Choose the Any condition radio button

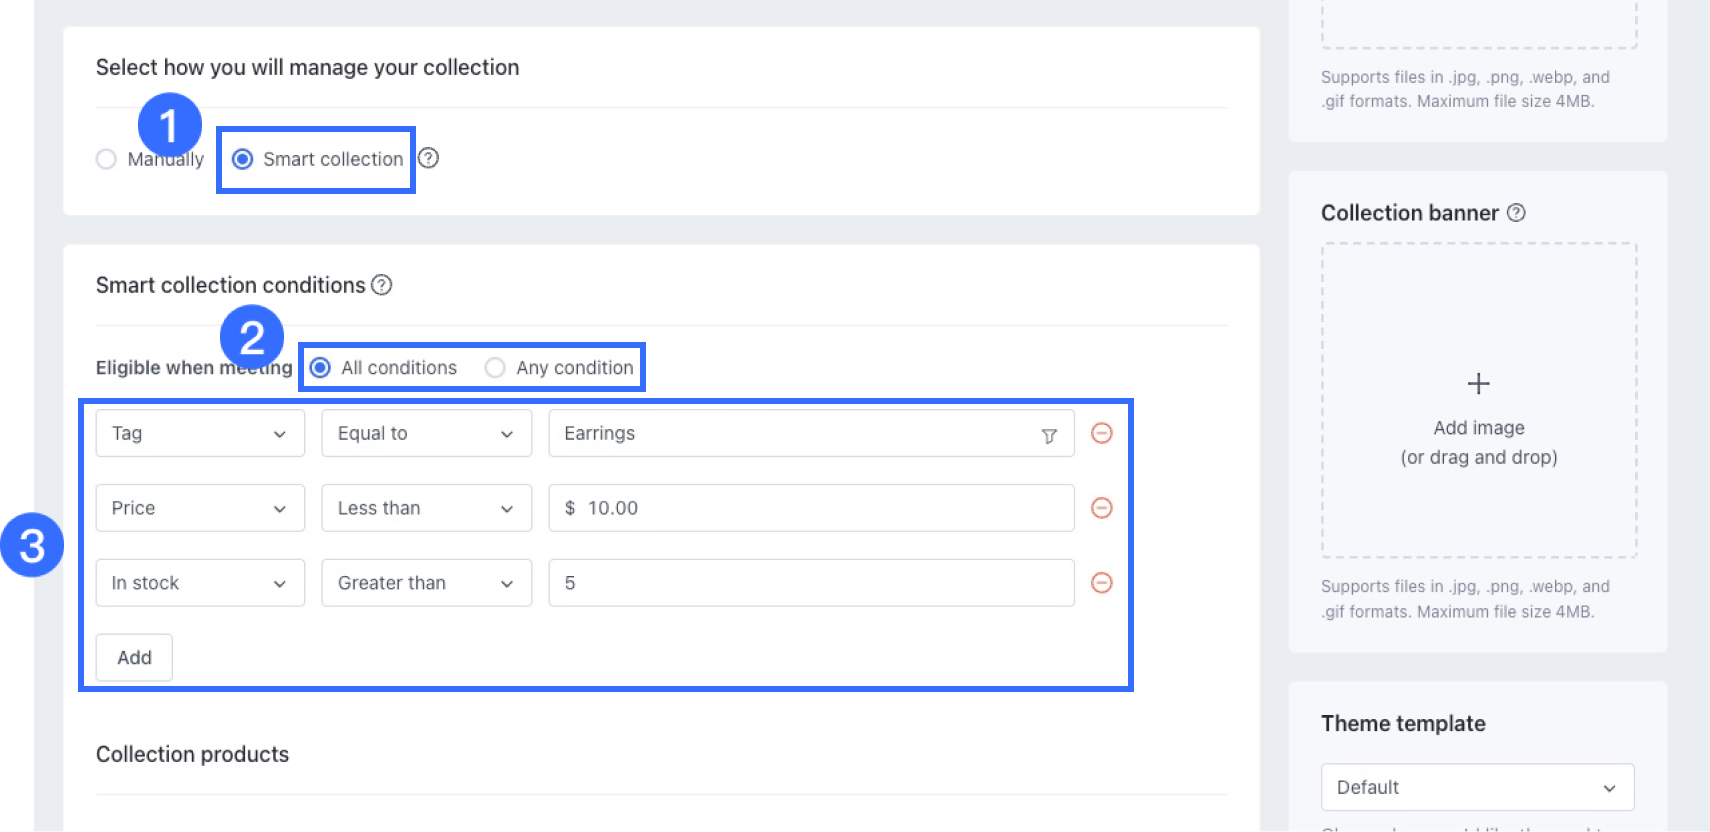(495, 368)
